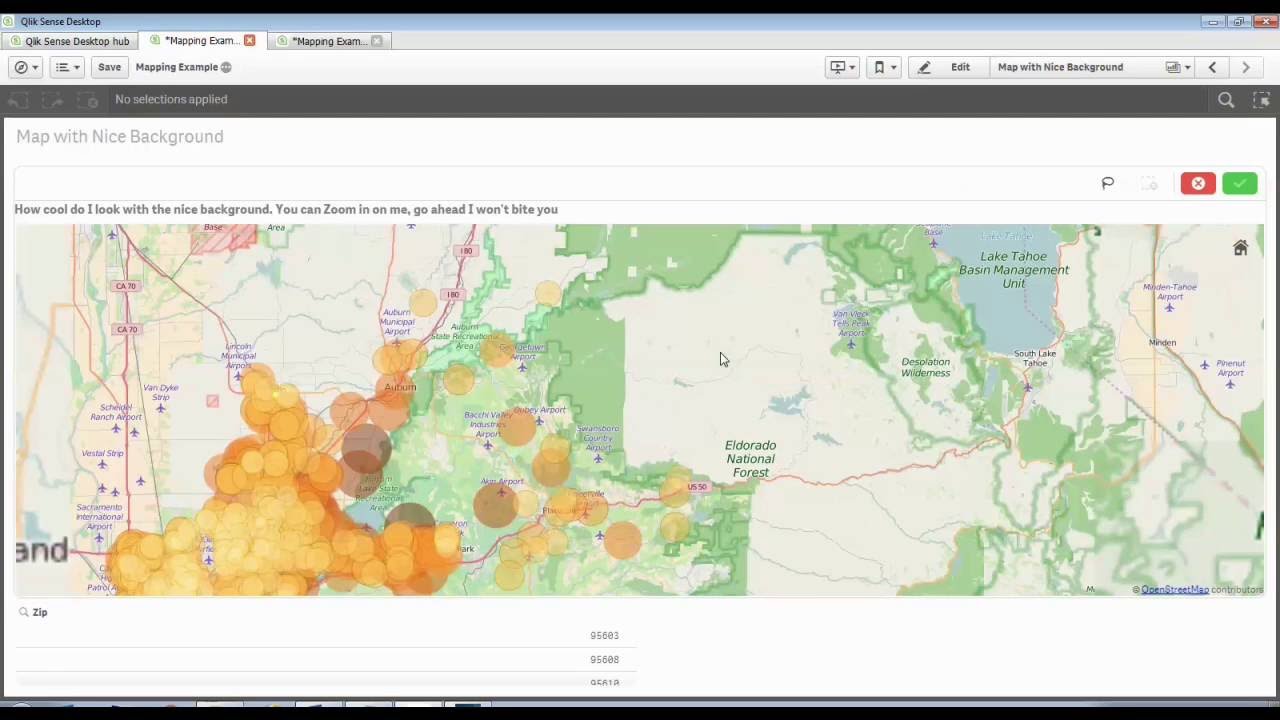Activate the lasso selection tool
This screenshot has width=1280, height=720.
click(1107, 183)
